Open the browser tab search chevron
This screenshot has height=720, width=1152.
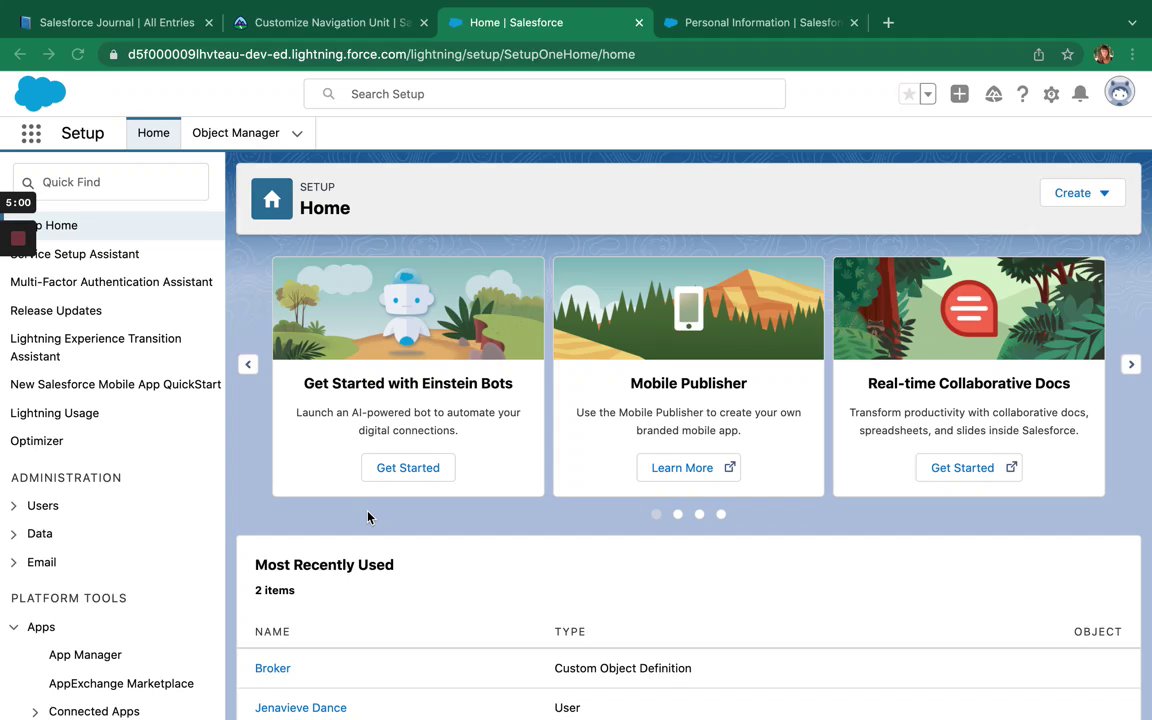point(1132,23)
